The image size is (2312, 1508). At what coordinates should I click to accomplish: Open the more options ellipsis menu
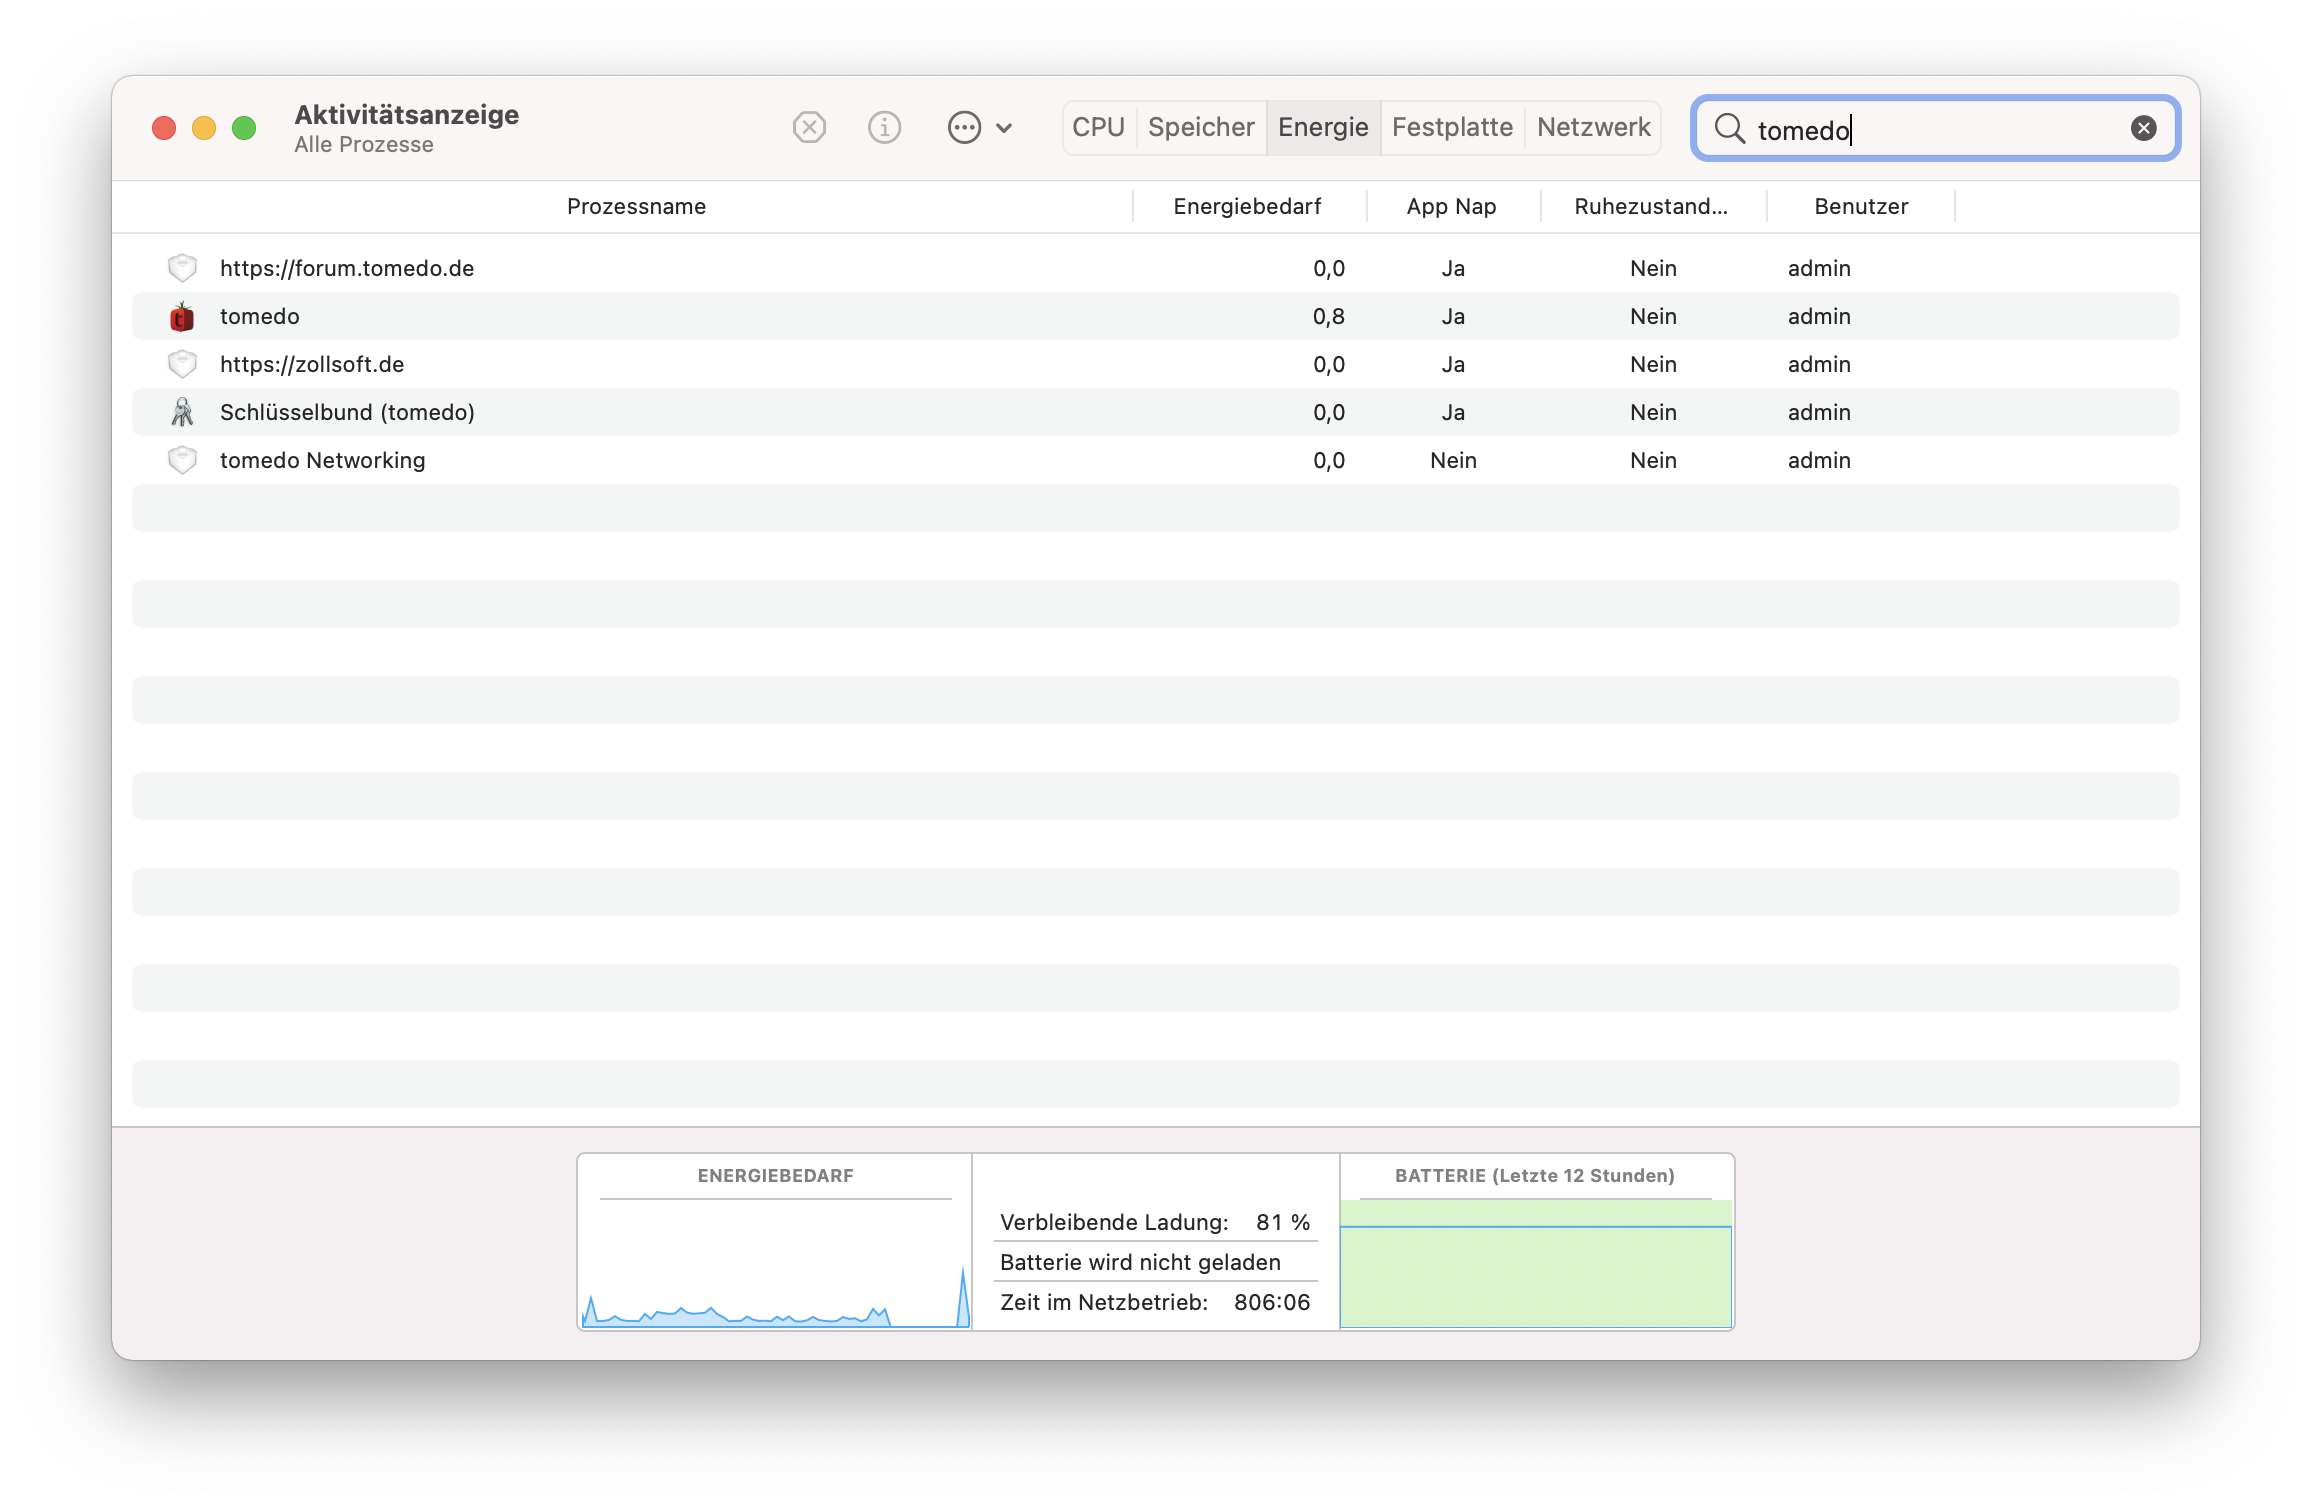964,128
